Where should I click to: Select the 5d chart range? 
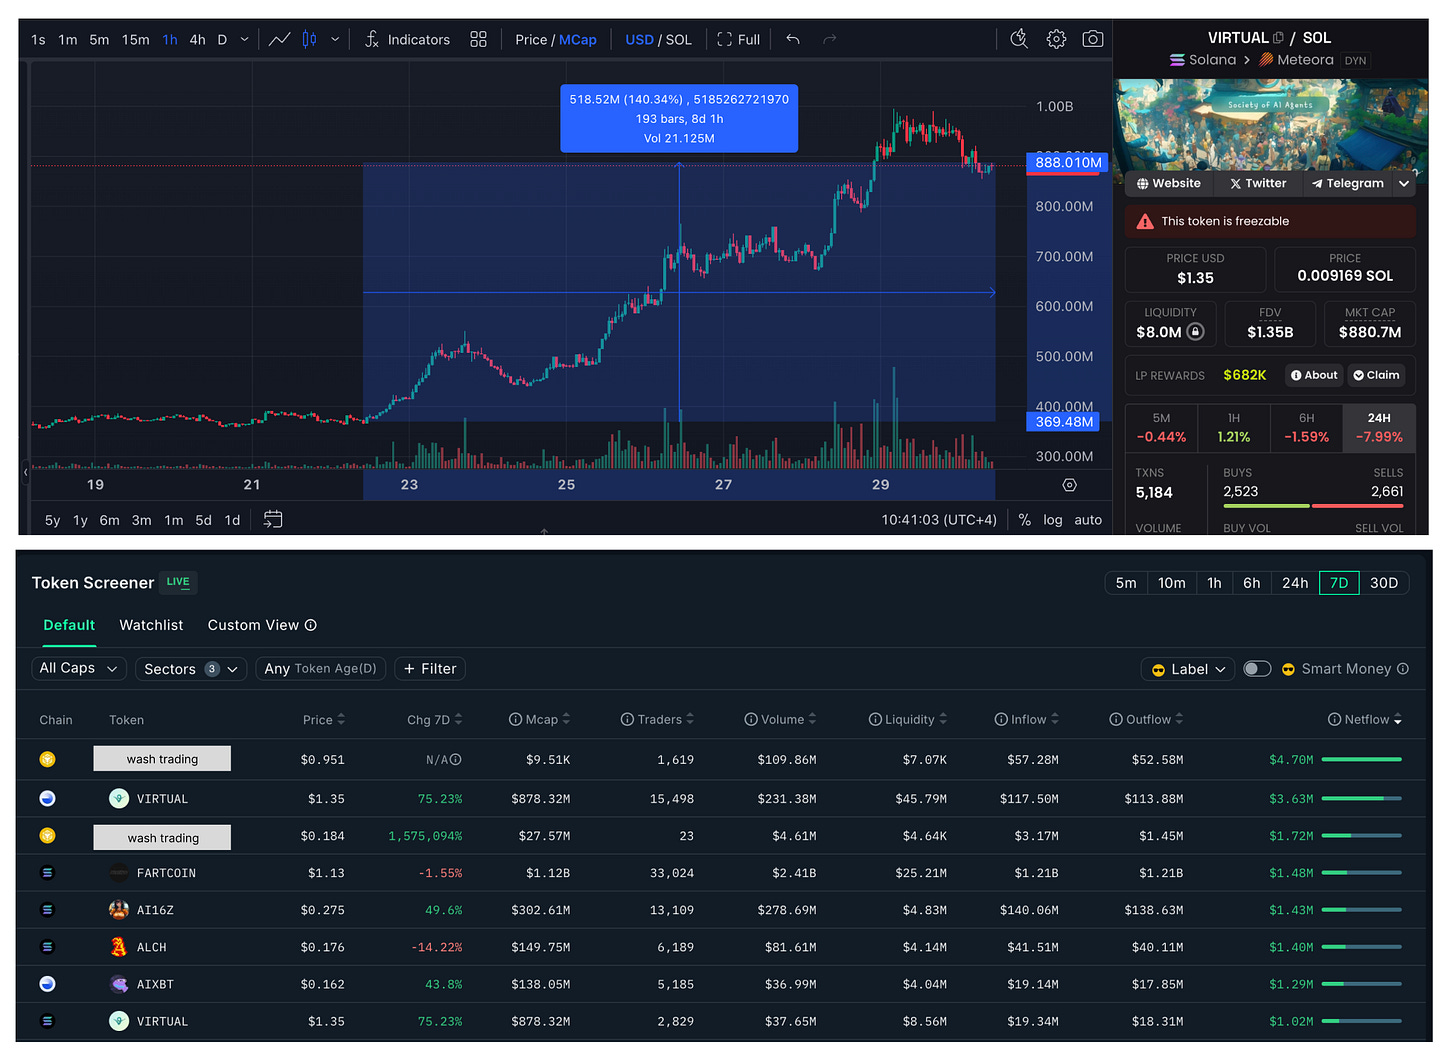pyautogui.click(x=203, y=520)
